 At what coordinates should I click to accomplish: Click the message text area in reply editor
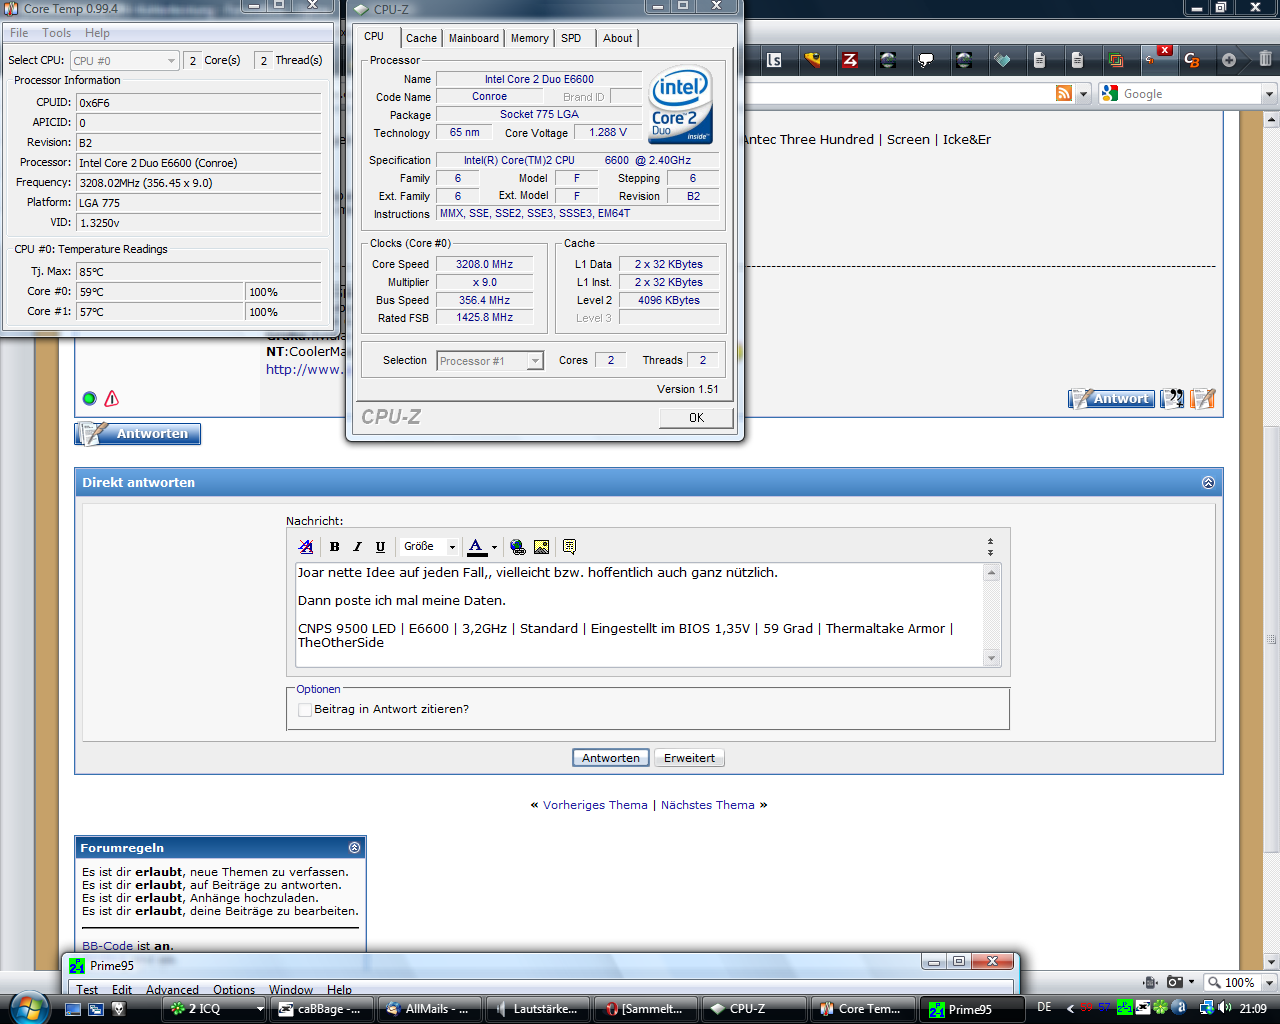click(638, 614)
